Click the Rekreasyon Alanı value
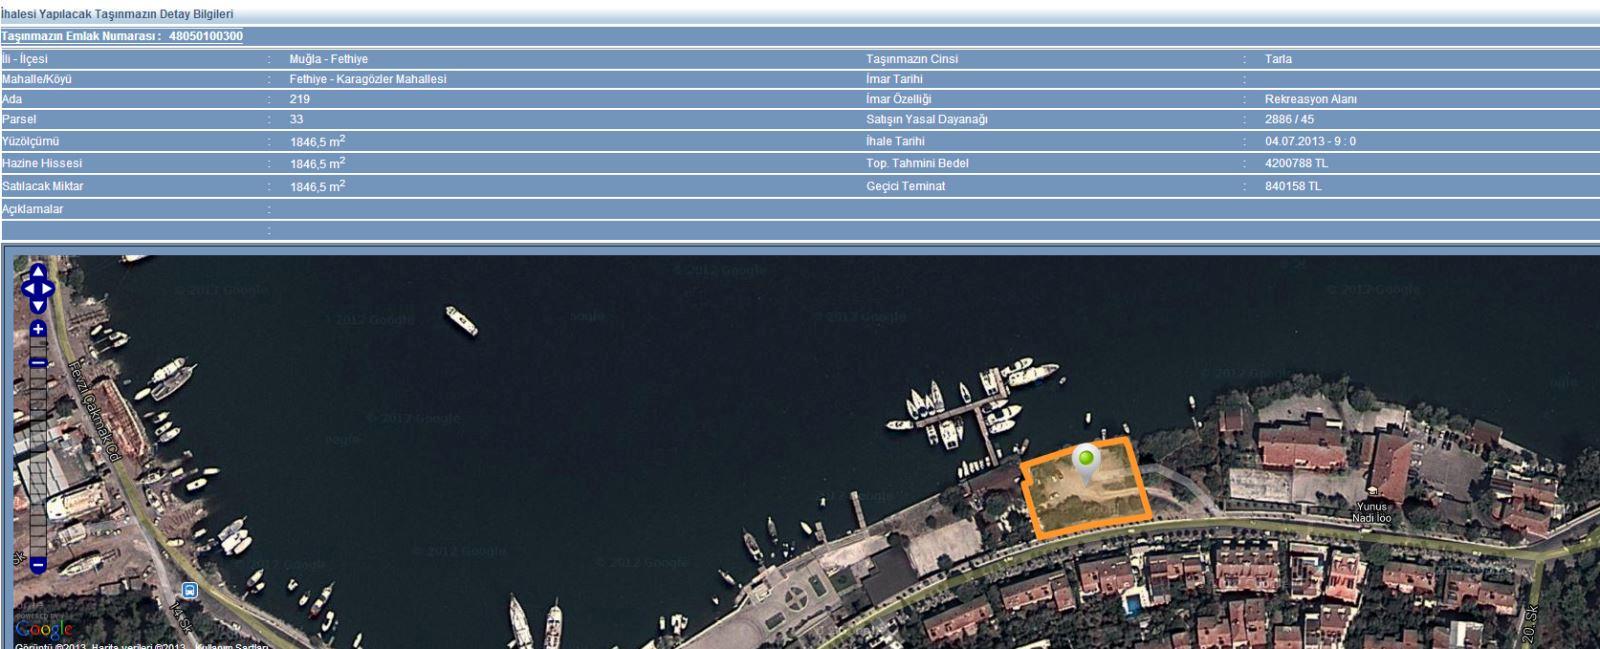 (x=1310, y=99)
